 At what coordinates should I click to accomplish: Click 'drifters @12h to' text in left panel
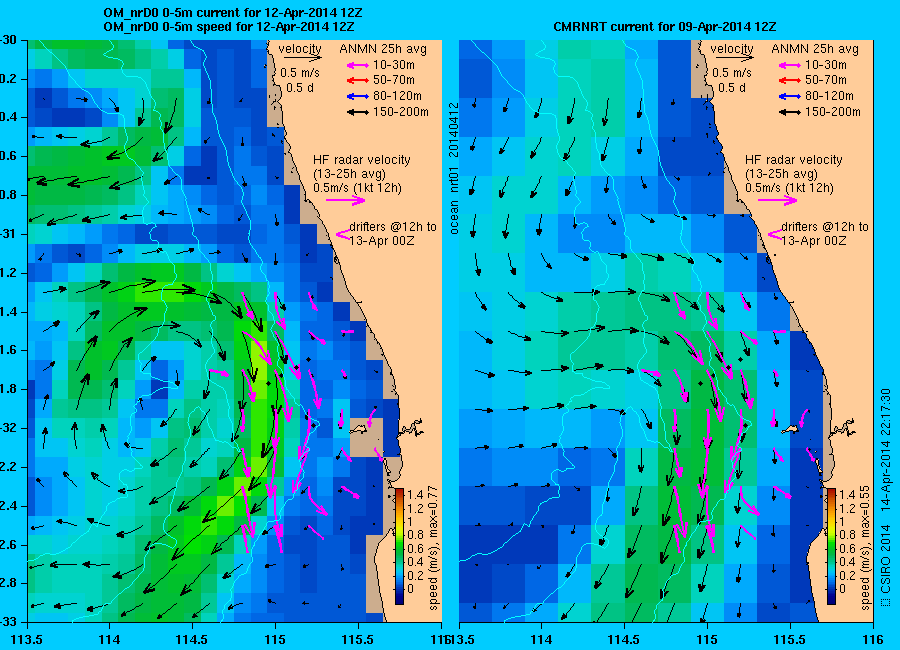(x=393, y=227)
